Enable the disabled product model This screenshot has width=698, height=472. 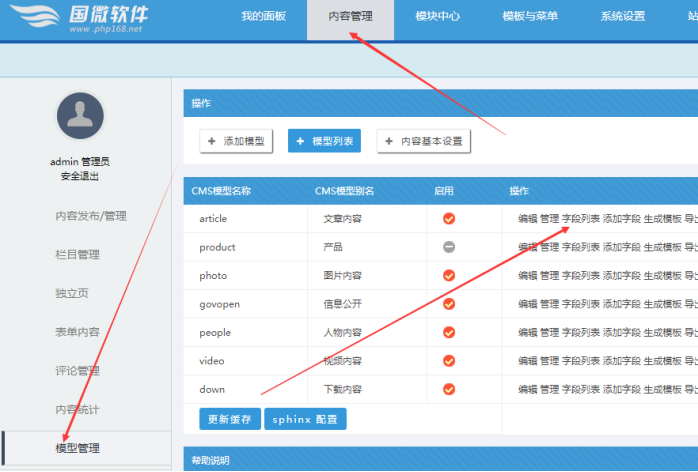[448, 247]
